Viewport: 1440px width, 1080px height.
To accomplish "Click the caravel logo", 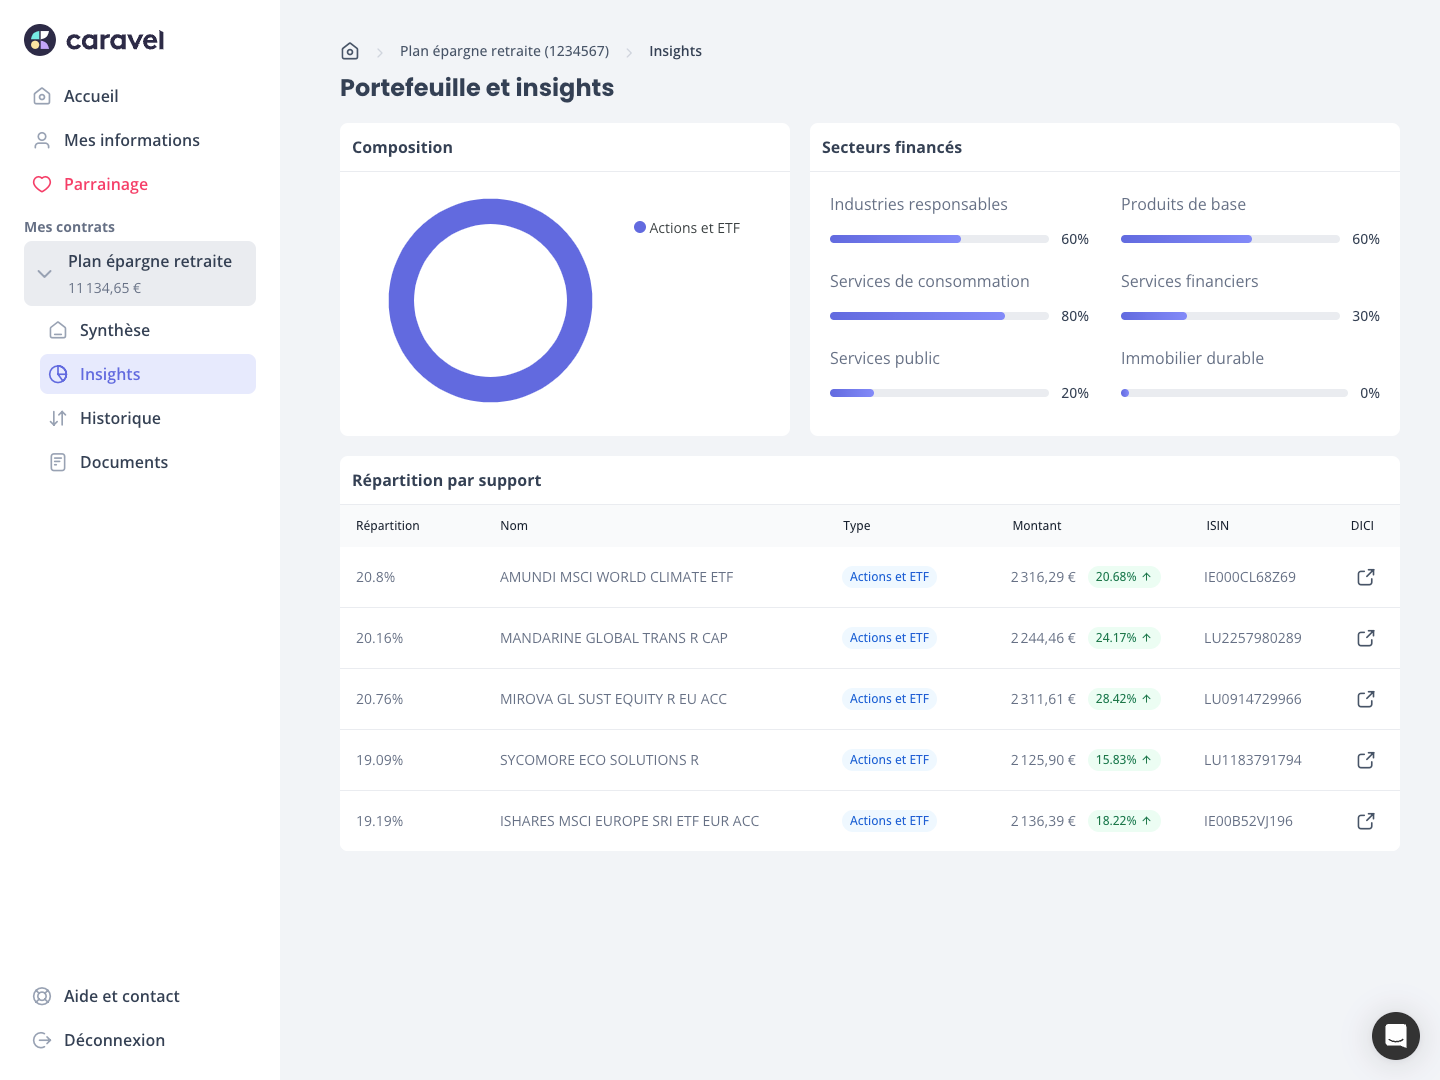I will 93,40.
